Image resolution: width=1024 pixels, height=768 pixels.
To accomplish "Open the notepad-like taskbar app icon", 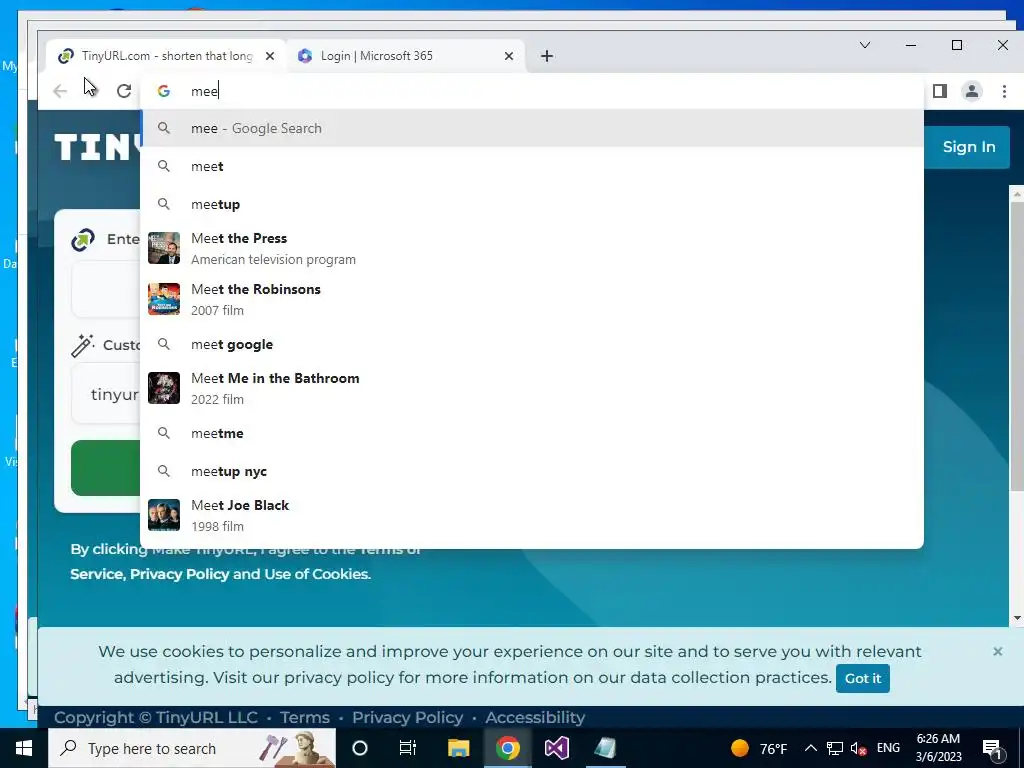I will (x=605, y=748).
